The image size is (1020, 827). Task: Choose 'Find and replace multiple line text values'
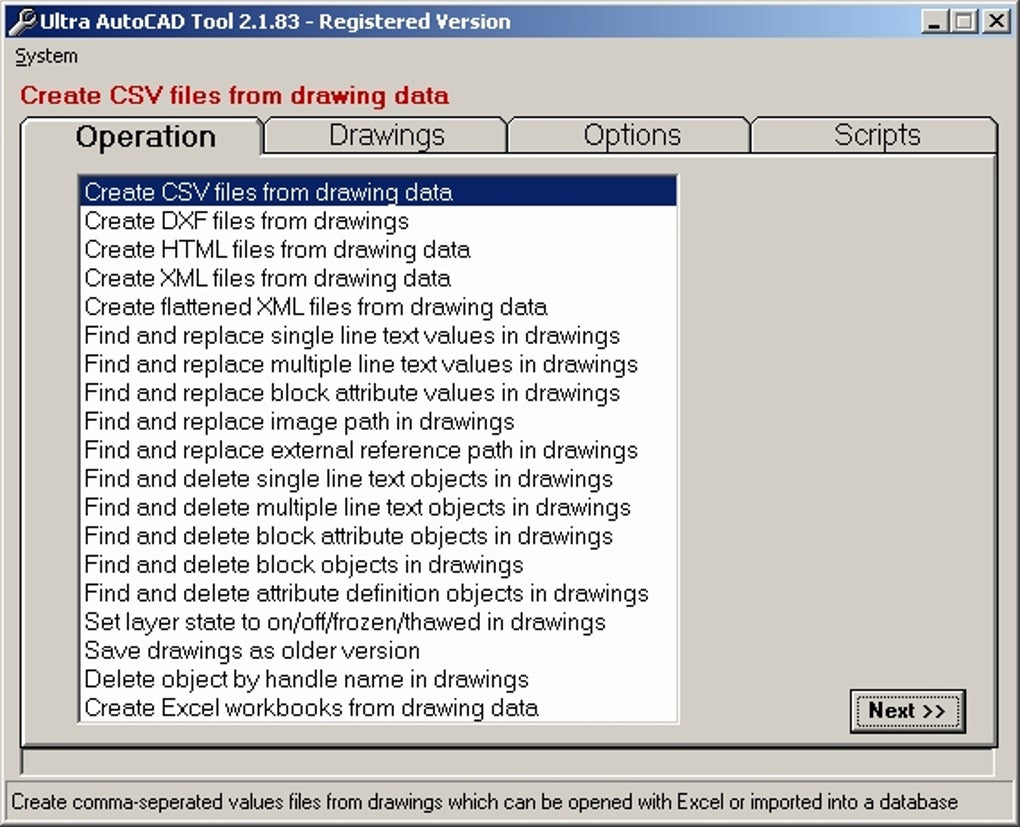pyautogui.click(x=378, y=364)
